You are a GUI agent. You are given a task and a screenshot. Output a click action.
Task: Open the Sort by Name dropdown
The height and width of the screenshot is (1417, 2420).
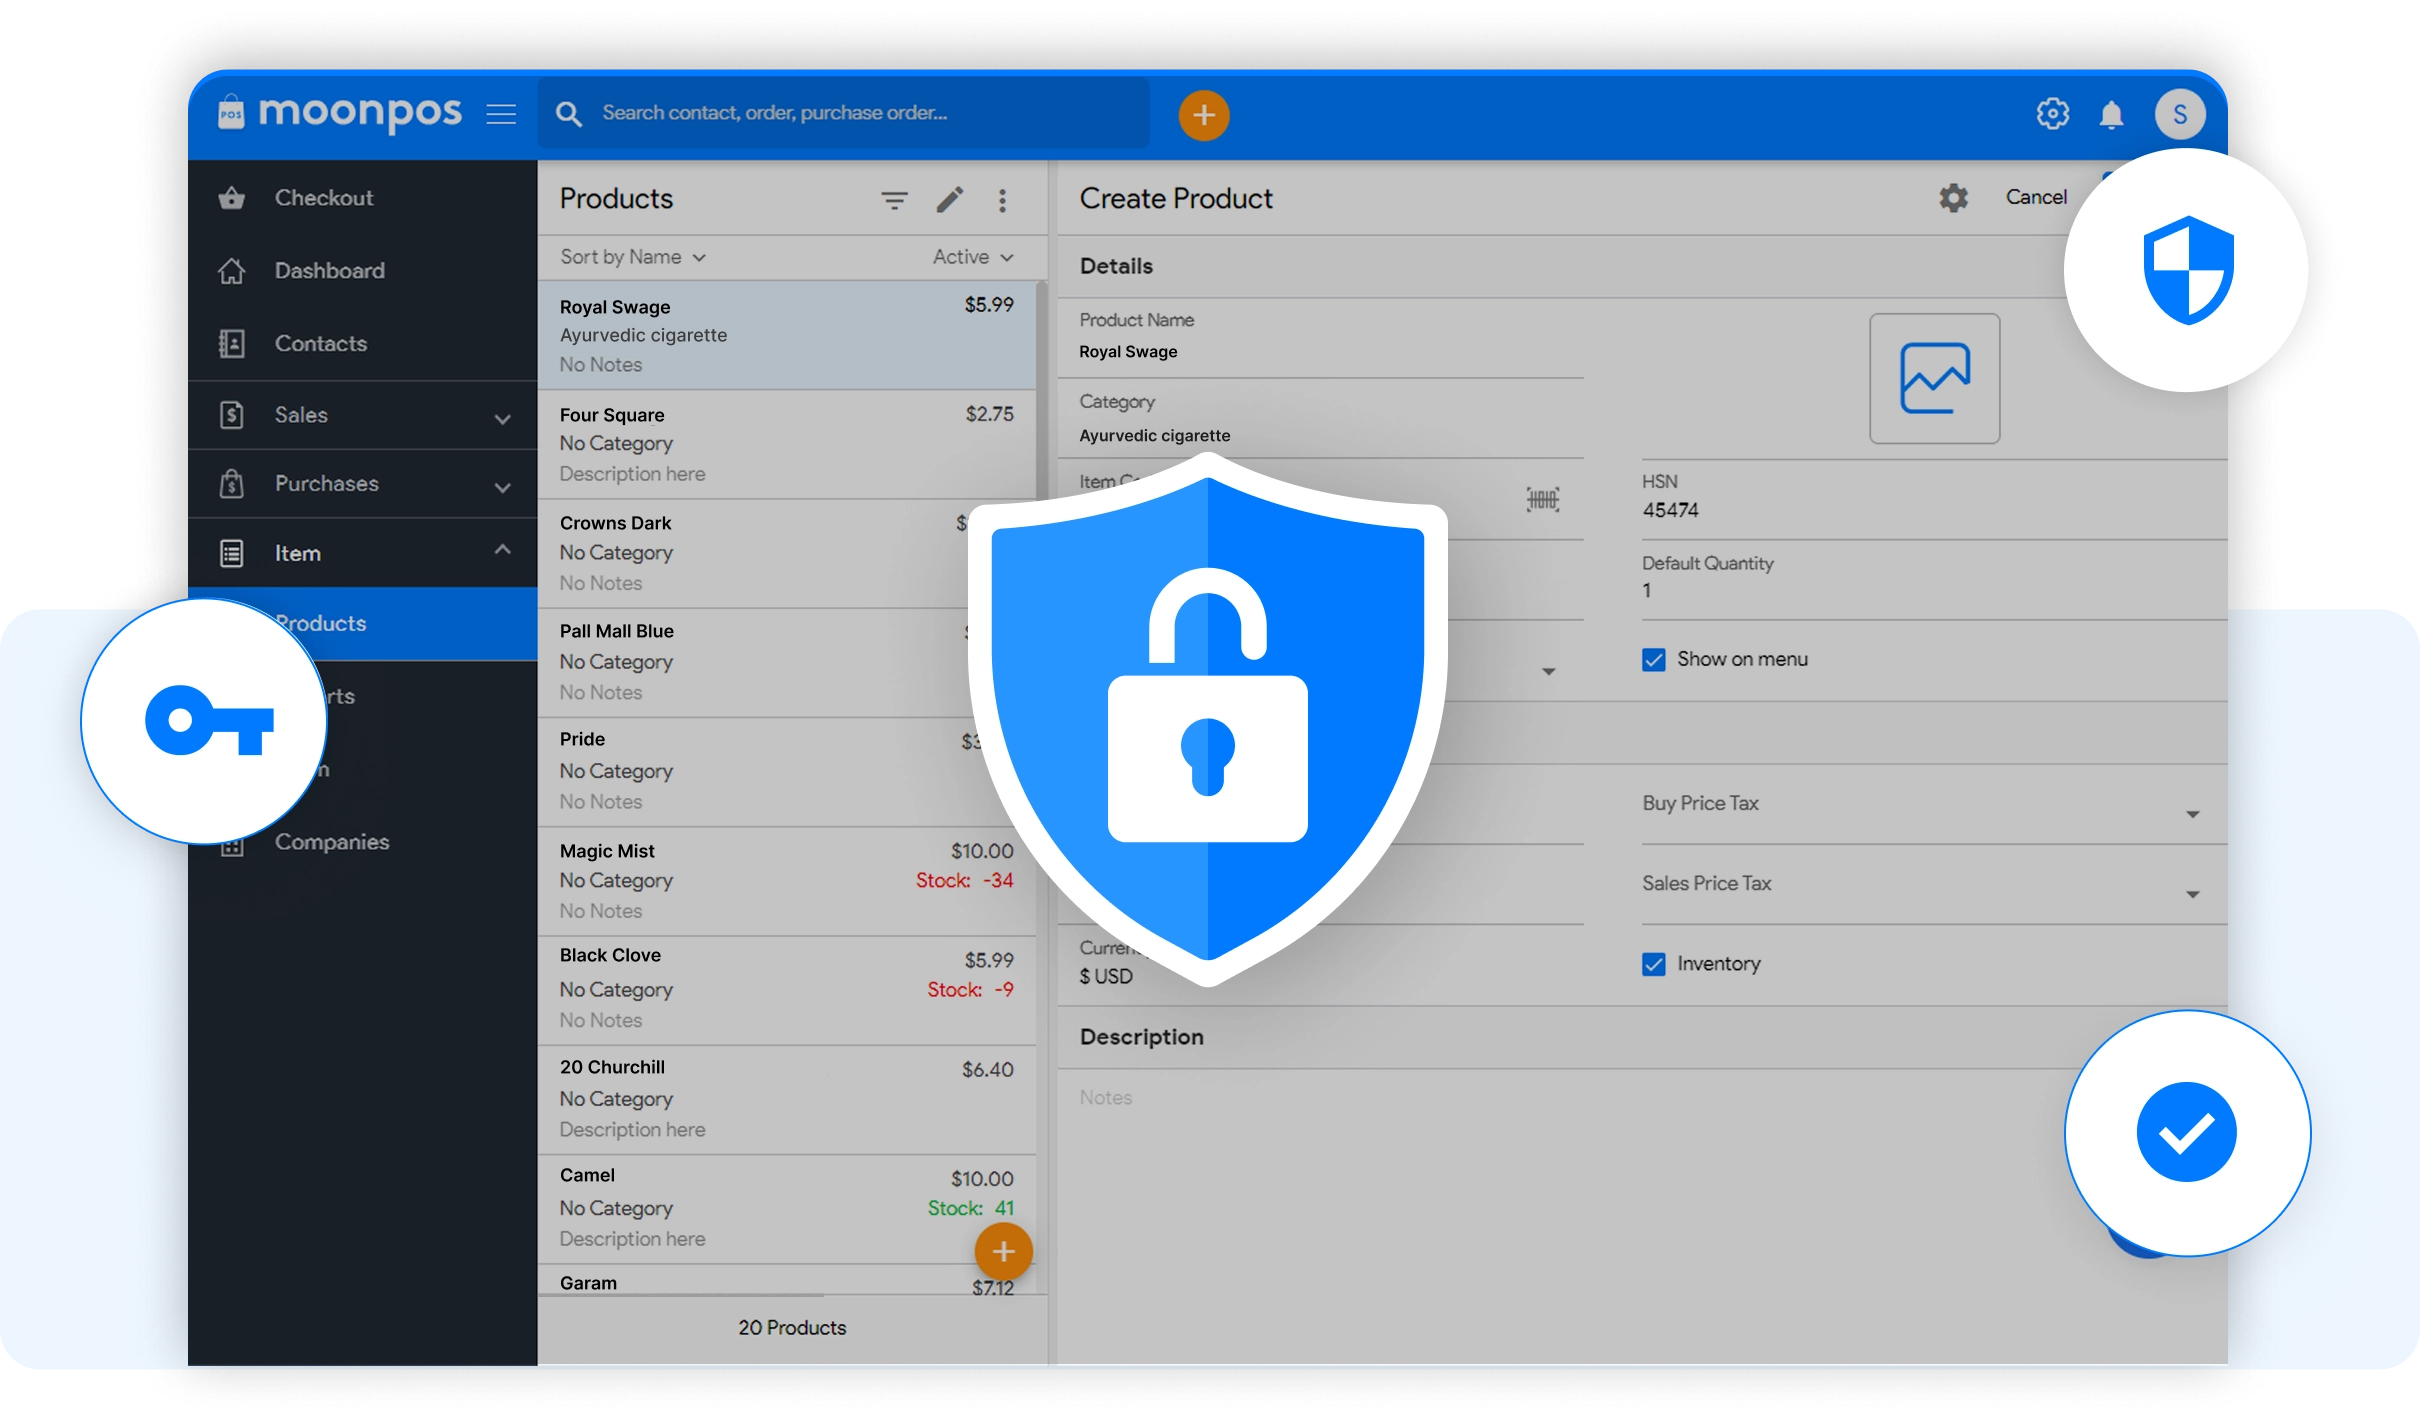[x=633, y=257]
